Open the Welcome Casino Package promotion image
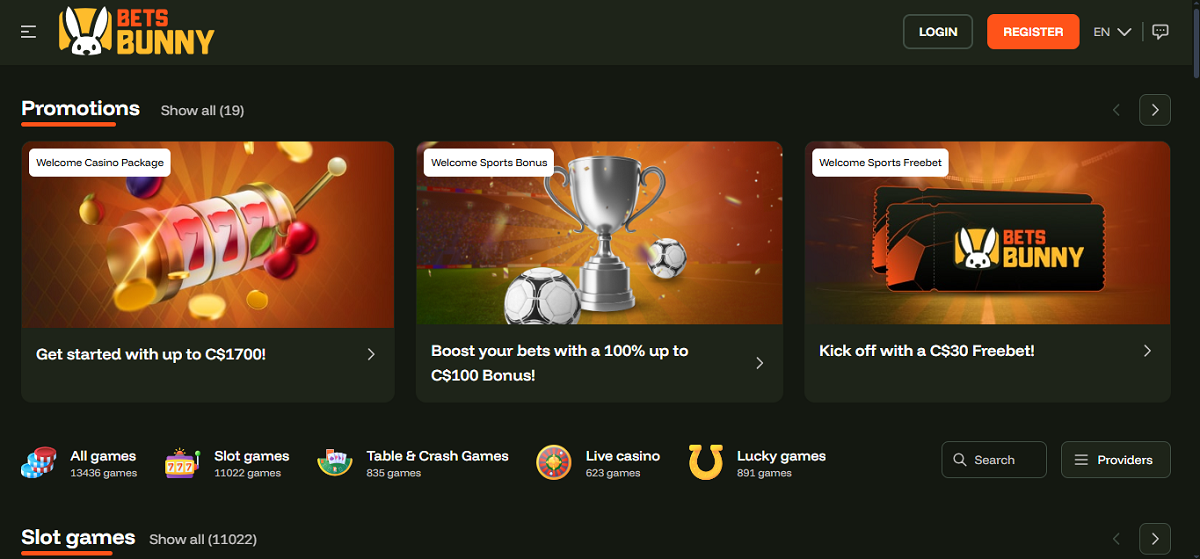This screenshot has width=1200, height=559. 208,234
